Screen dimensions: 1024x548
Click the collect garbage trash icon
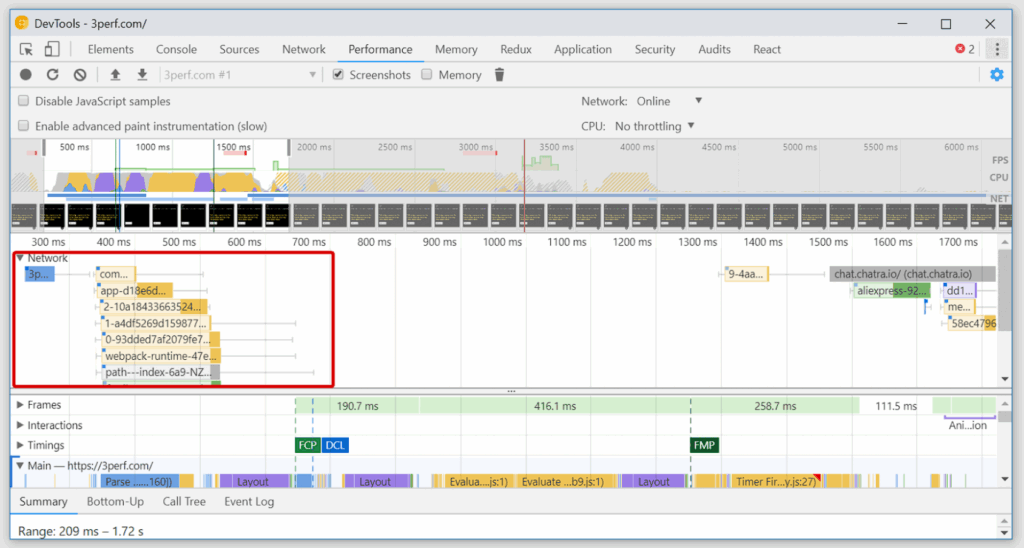coord(500,75)
